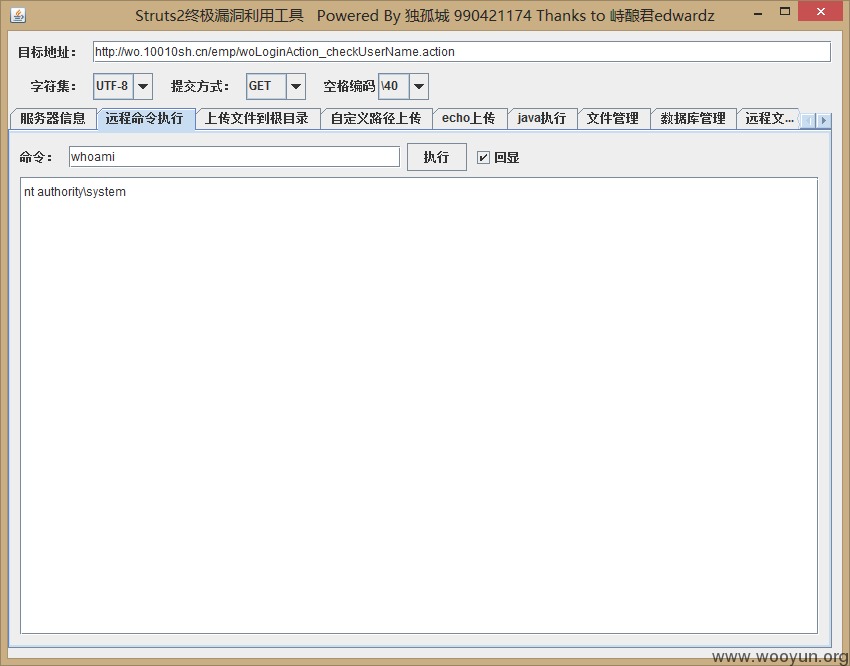
Task: Click the 命令 input field containing whoami
Action: point(234,157)
